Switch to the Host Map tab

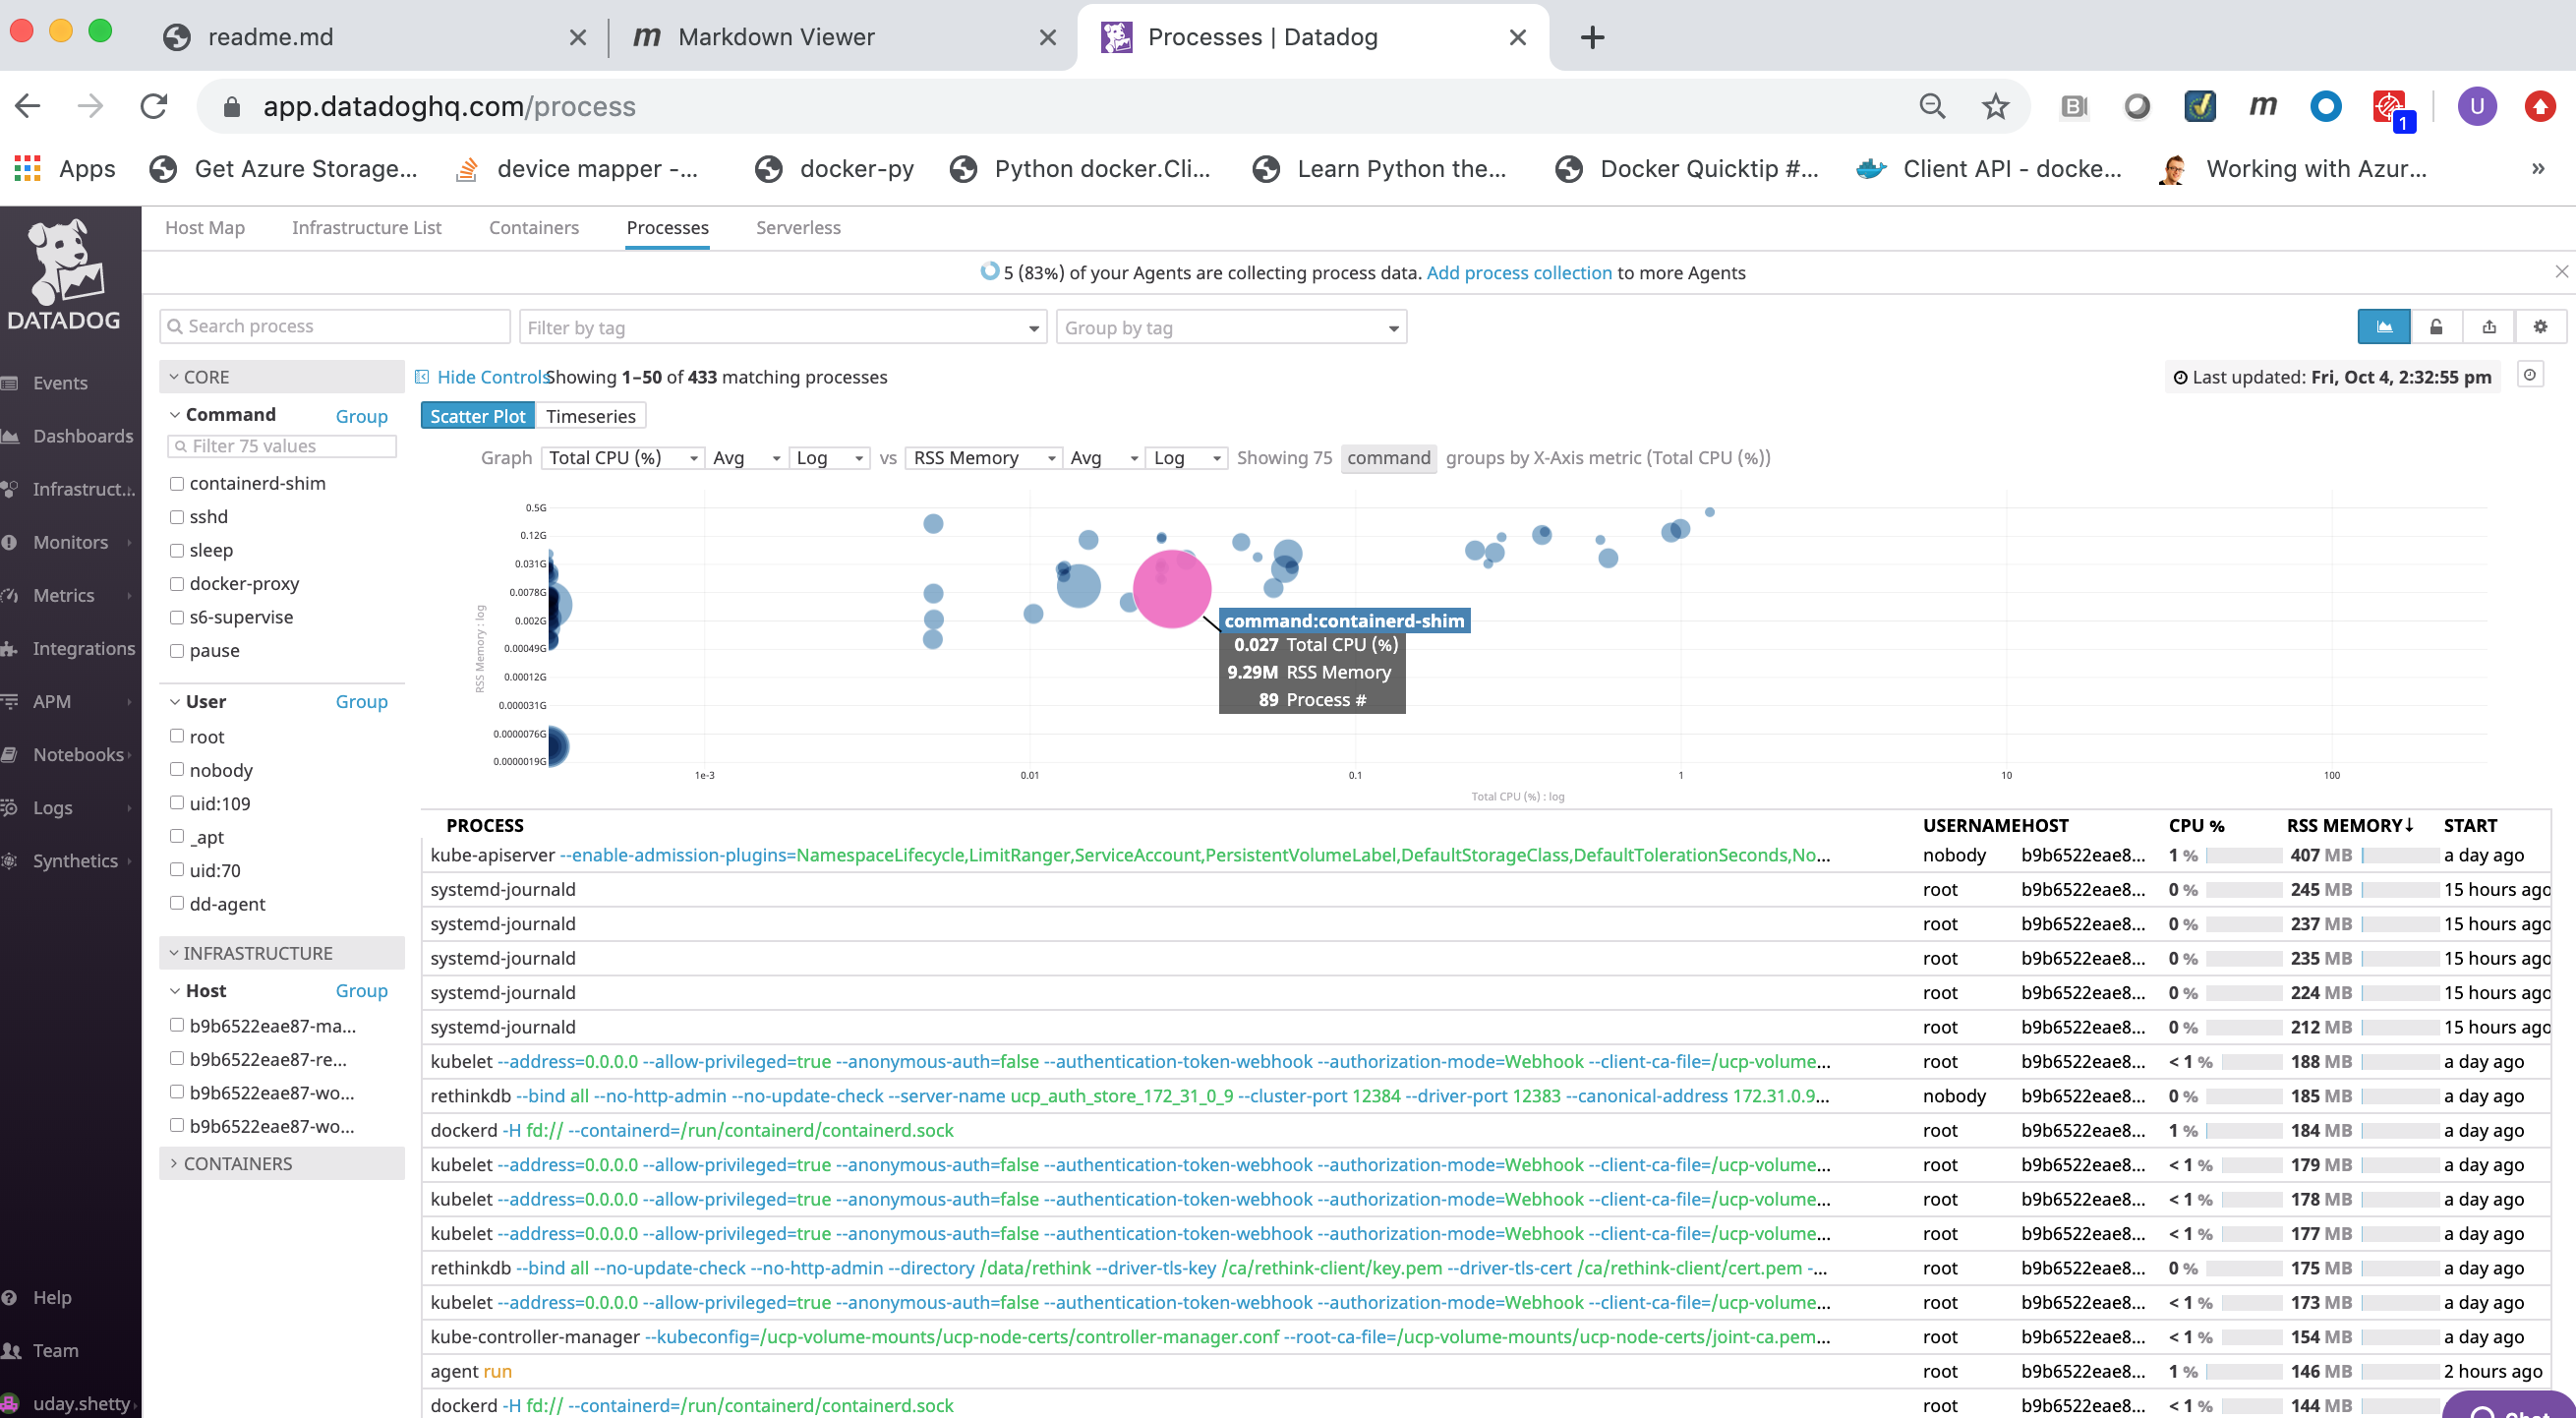[205, 228]
